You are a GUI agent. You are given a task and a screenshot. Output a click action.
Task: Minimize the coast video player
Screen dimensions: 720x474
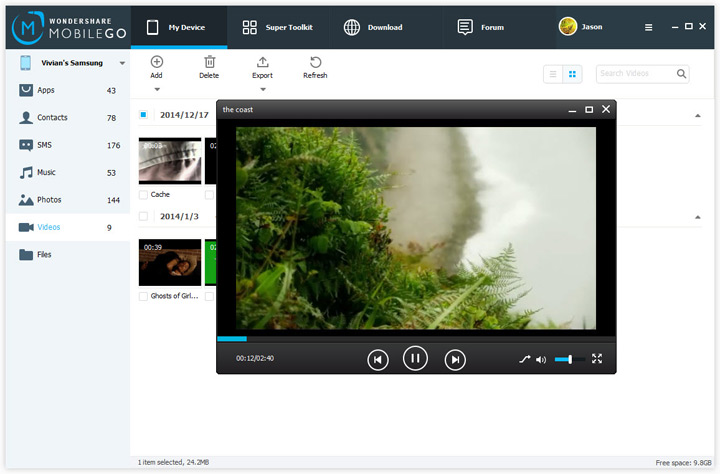(x=572, y=110)
